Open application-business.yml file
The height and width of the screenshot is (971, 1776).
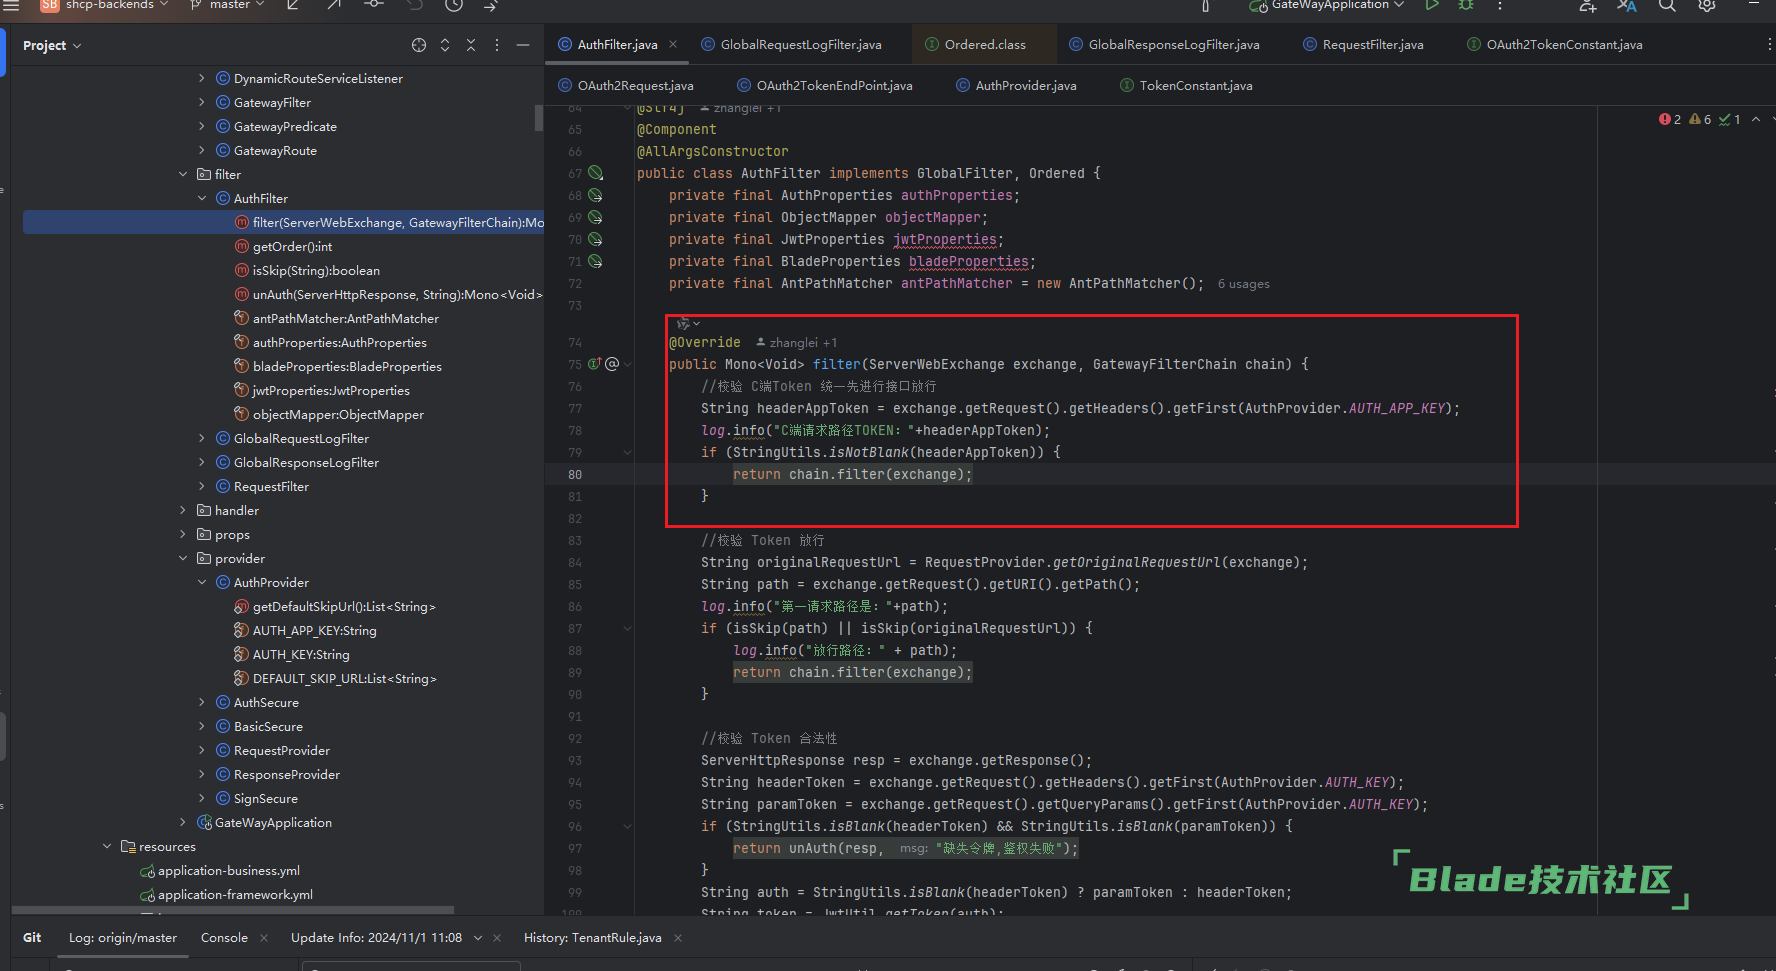[x=228, y=870]
